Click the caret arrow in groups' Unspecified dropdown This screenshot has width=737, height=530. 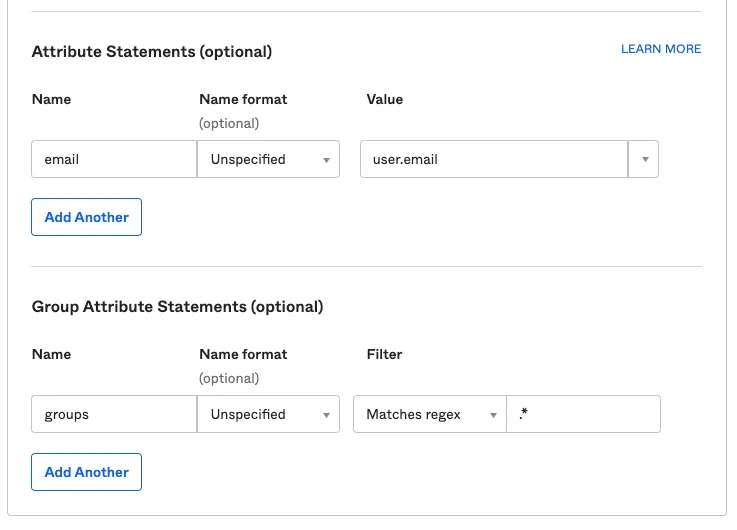coord(326,415)
